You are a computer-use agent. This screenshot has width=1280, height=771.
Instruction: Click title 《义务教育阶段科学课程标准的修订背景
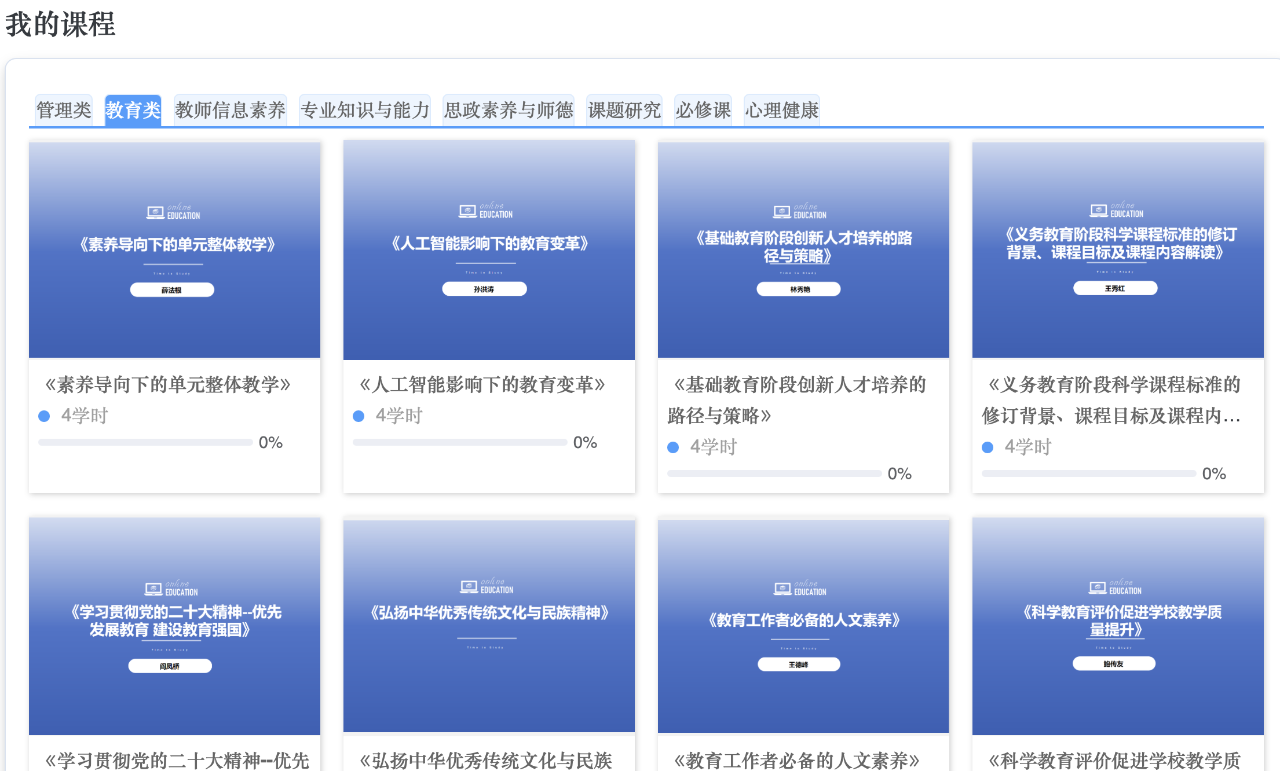point(1112,400)
